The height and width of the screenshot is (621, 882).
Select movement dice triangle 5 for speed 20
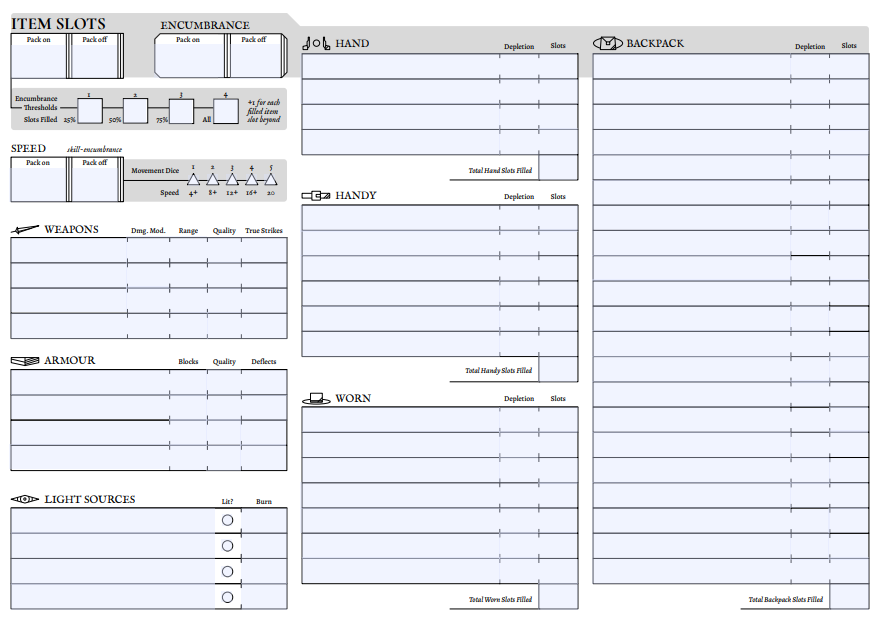coord(271,179)
